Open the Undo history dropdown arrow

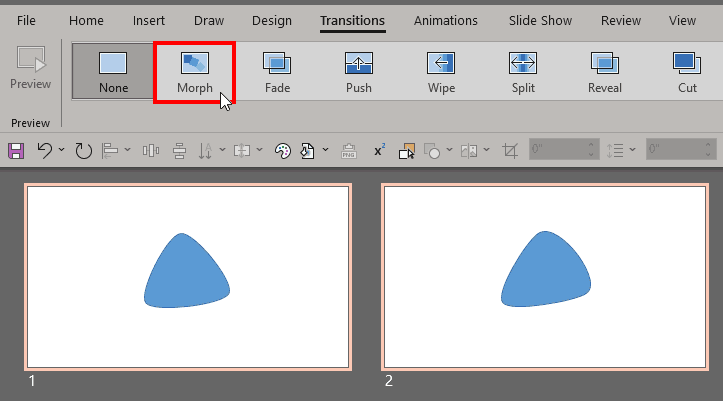pyautogui.click(x=62, y=151)
